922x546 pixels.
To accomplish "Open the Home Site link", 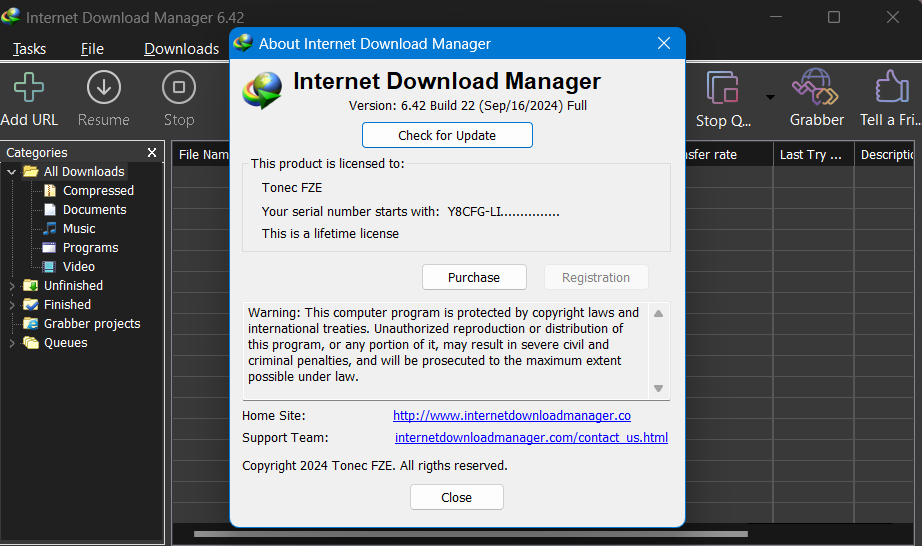I will [x=512, y=416].
